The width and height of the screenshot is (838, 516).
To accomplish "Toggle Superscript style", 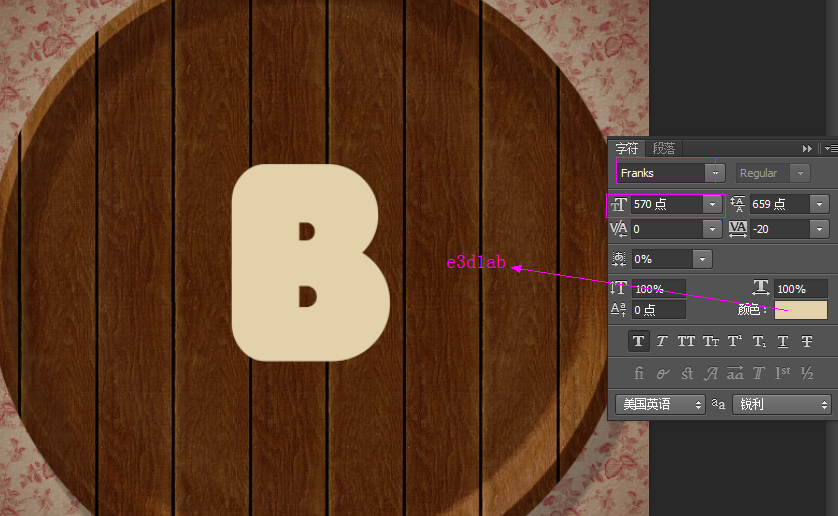I will pos(735,341).
